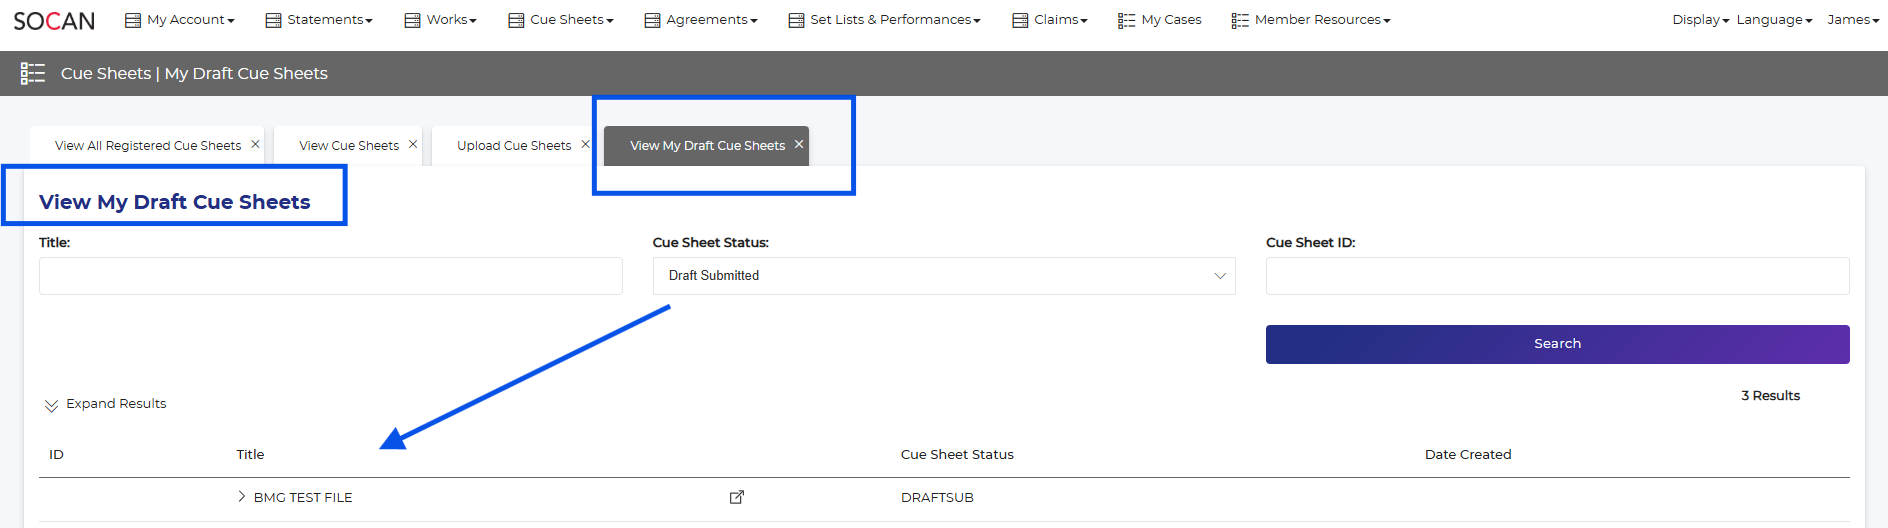Open the My Account menu

point(180,20)
